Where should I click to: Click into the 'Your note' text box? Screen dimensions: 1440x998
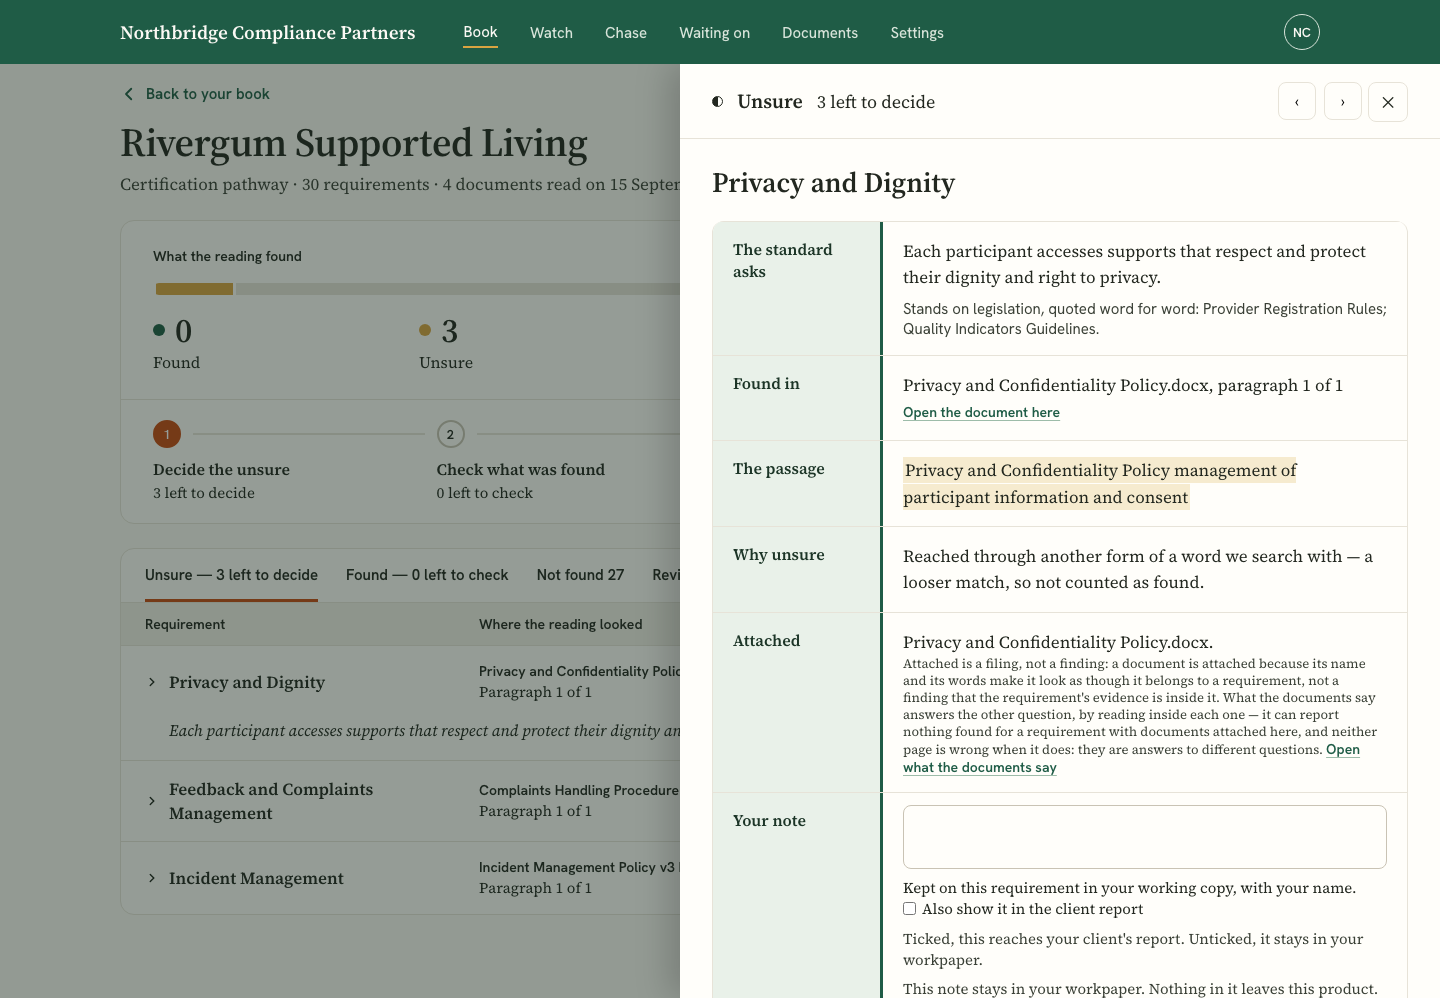click(1144, 837)
